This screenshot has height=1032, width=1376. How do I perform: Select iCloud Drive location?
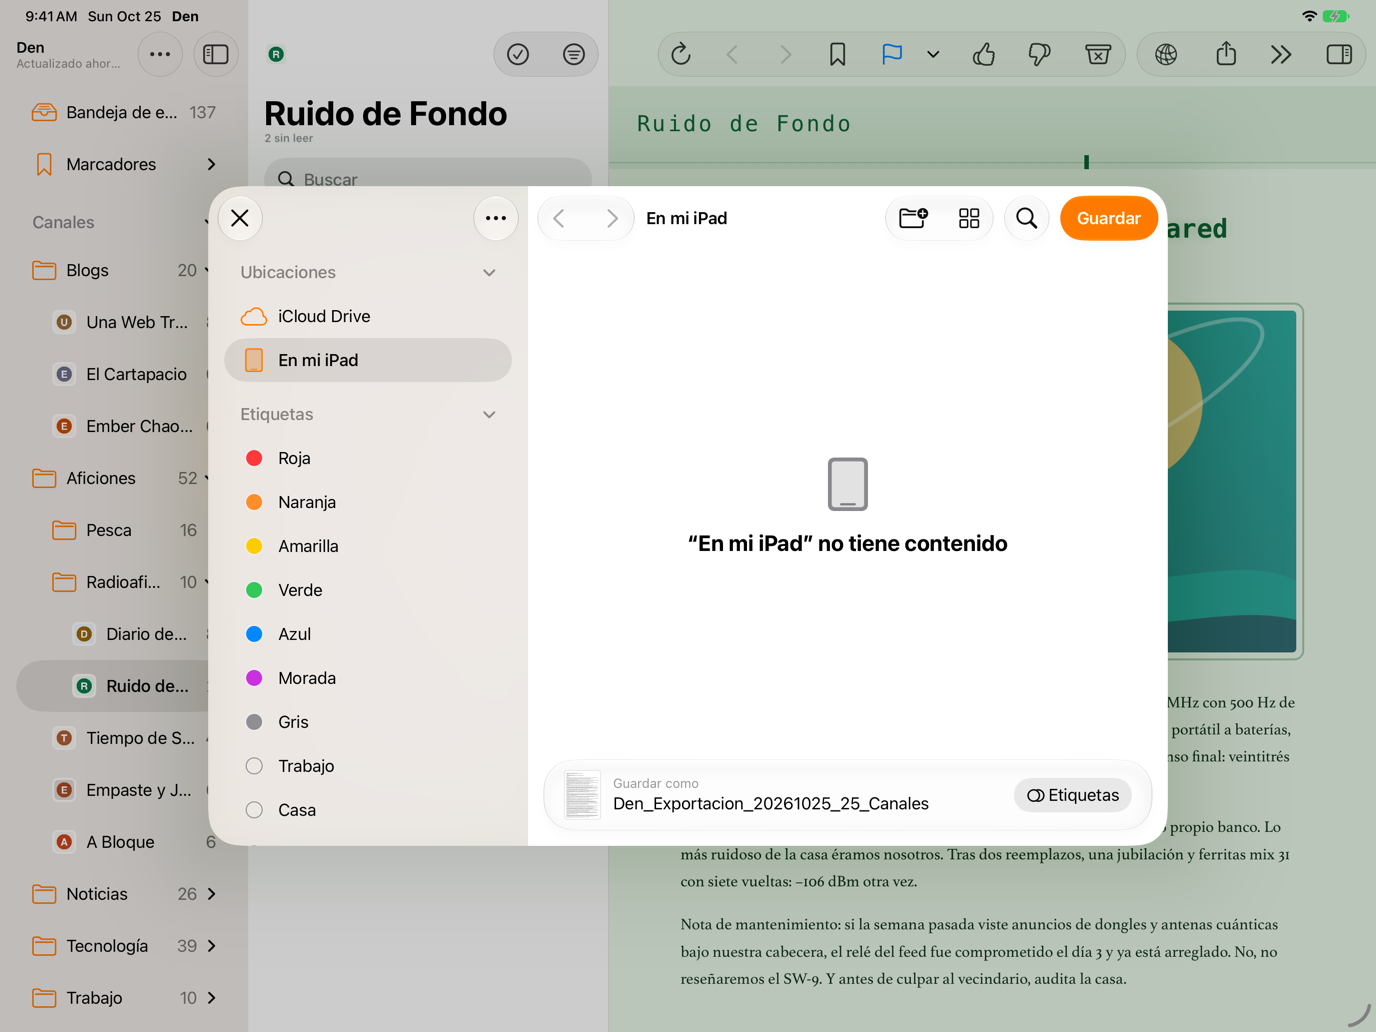(368, 316)
